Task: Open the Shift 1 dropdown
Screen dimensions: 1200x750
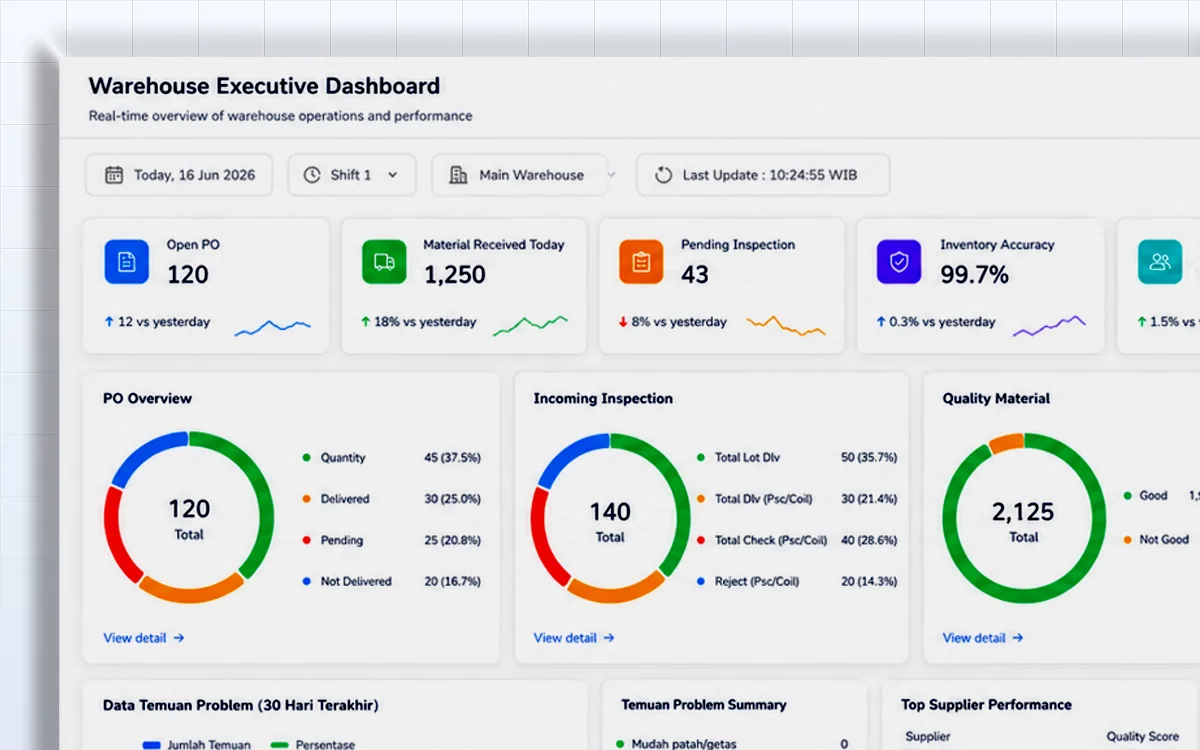Action: (x=351, y=175)
